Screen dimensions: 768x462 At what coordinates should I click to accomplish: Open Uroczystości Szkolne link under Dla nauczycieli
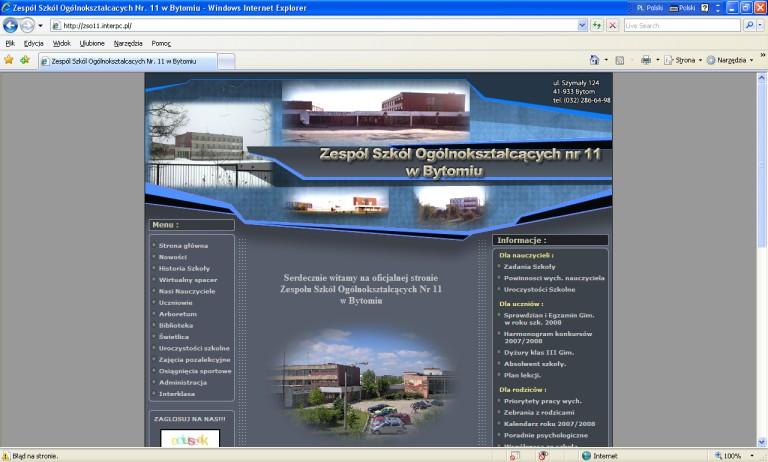tap(539, 290)
